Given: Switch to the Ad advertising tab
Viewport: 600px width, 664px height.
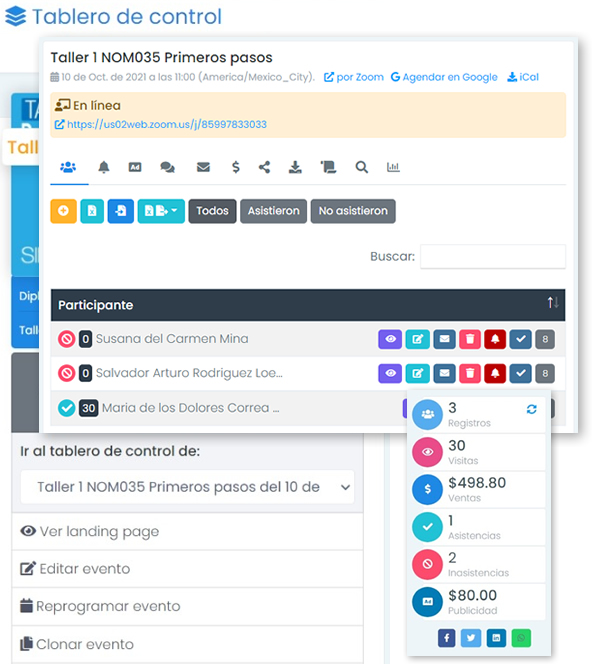Looking at the screenshot, I should (135, 167).
